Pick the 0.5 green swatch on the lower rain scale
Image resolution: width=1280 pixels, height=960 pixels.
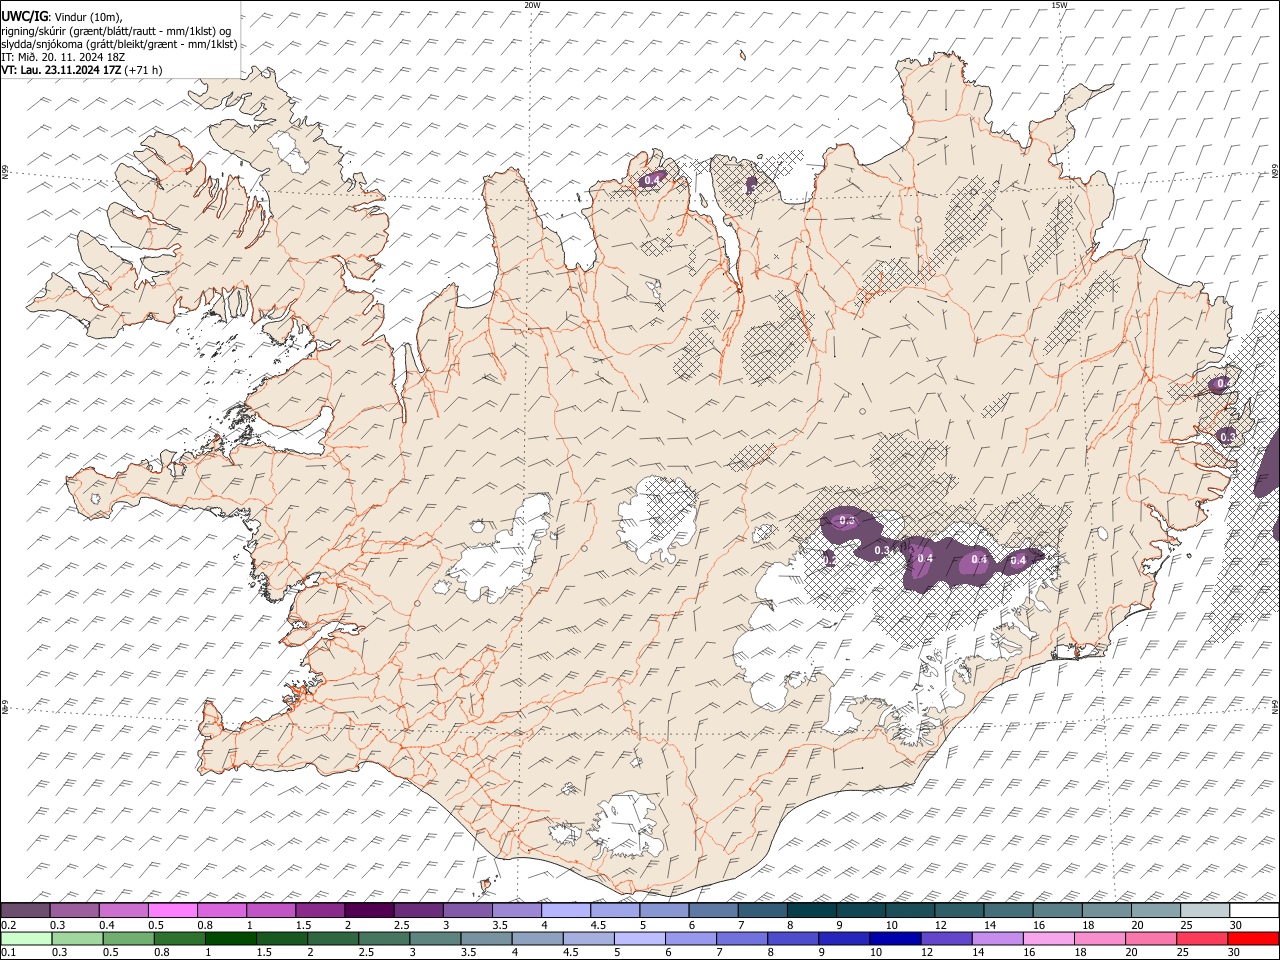(x=128, y=938)
